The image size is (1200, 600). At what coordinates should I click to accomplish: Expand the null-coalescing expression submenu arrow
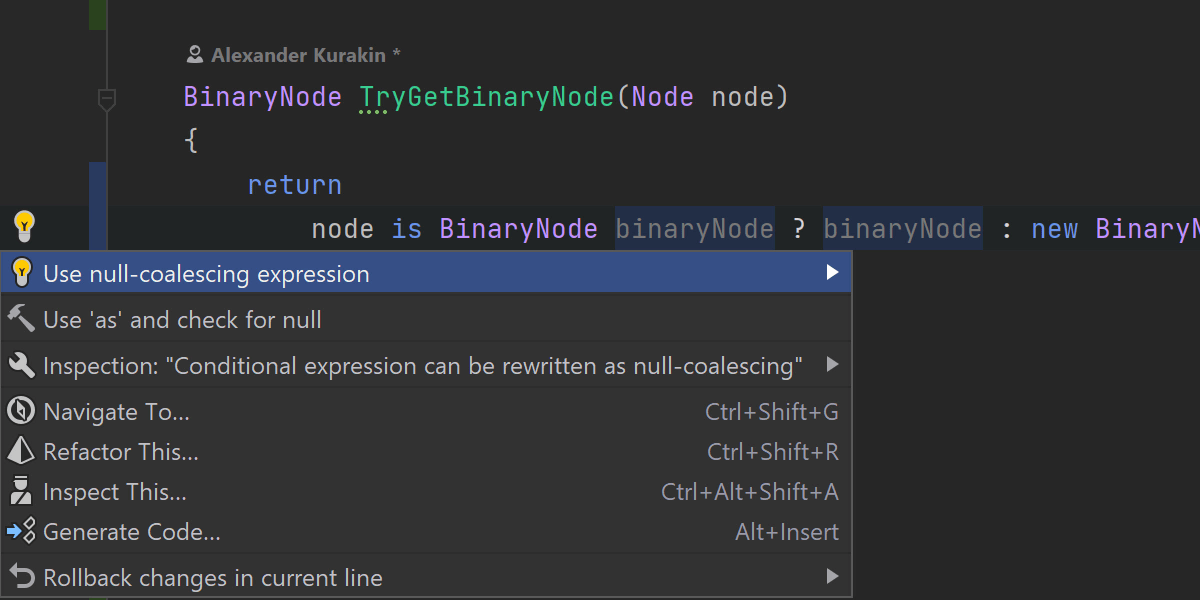point(832,272)
